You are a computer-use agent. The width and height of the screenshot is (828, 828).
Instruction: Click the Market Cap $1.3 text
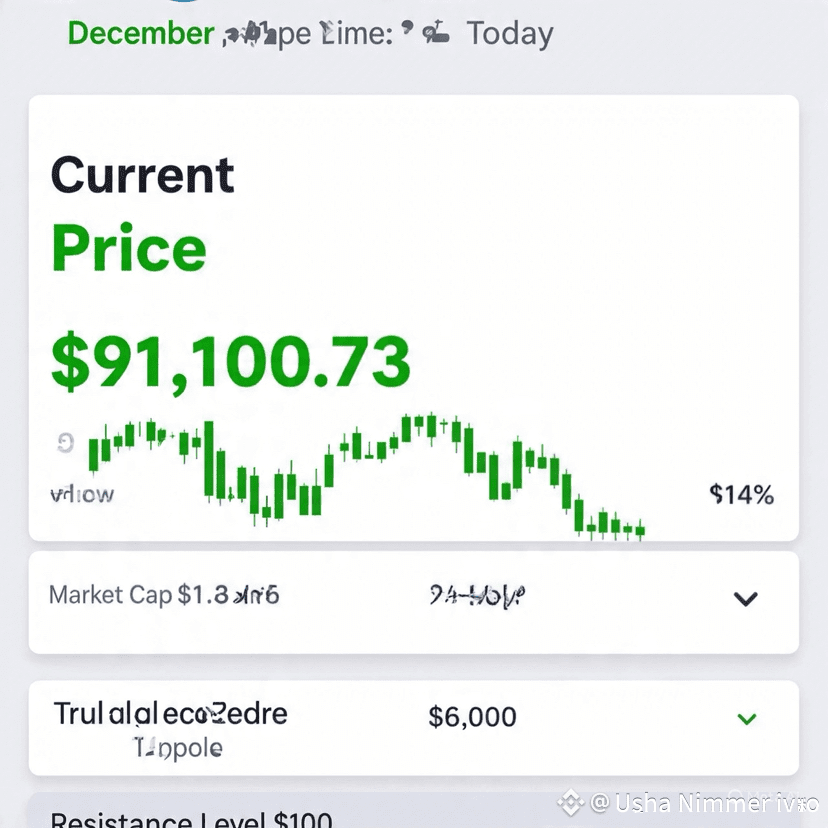(164, 595)
